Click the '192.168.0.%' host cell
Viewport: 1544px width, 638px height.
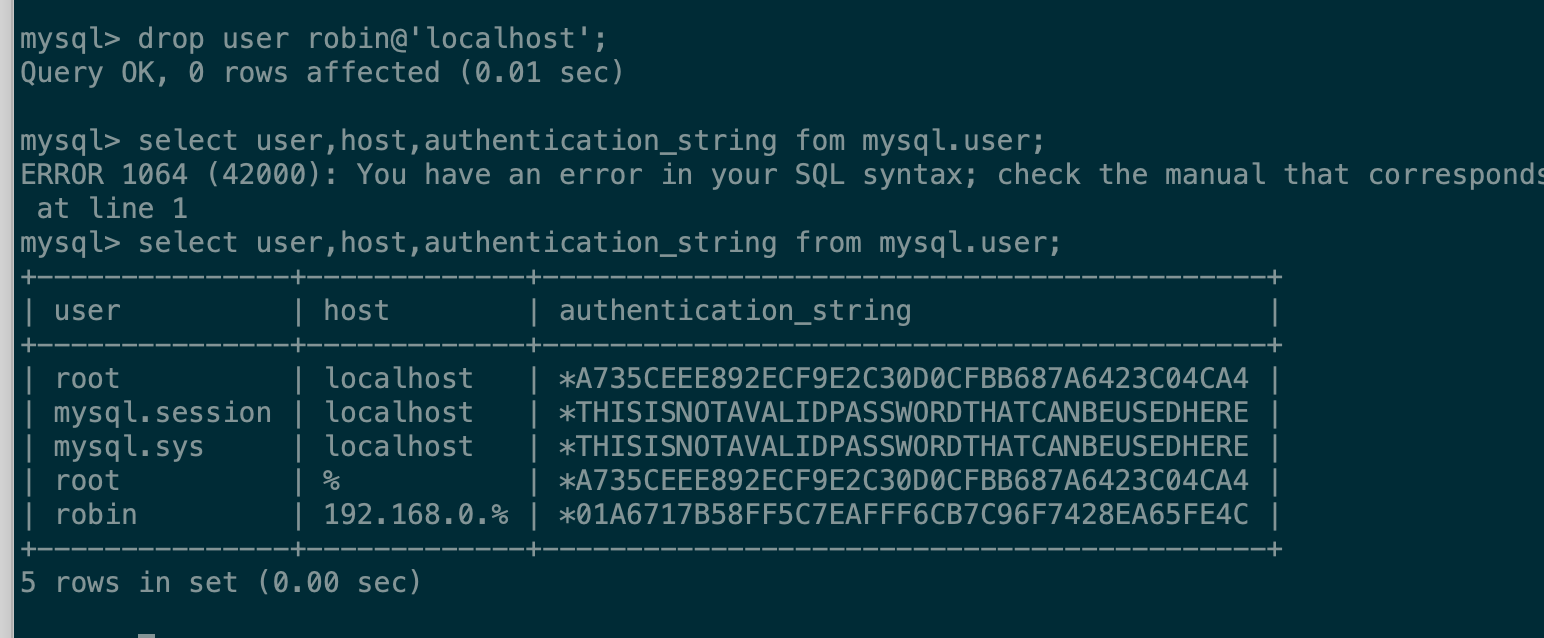tap(415, 515)
